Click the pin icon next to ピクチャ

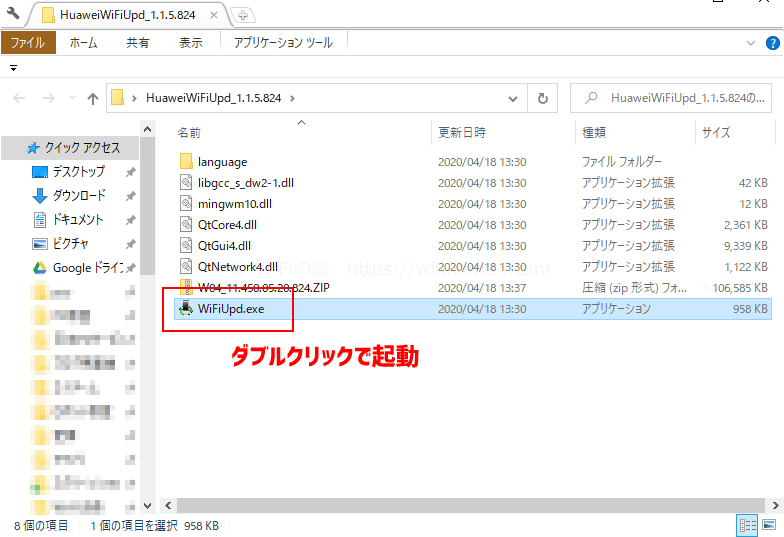click(130, 244)
